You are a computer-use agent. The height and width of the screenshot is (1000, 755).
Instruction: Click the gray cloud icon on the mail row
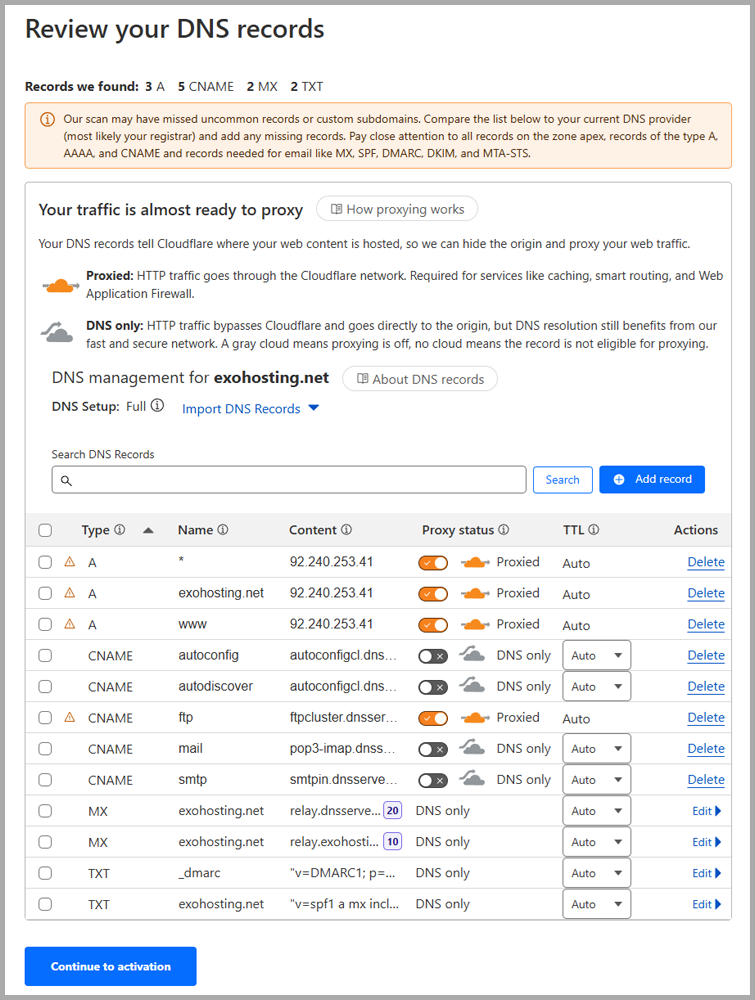(472, 747)
